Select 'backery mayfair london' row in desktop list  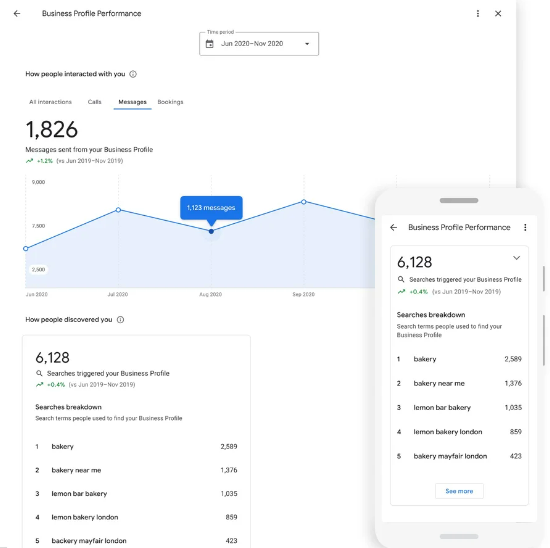tap(136, 541)
